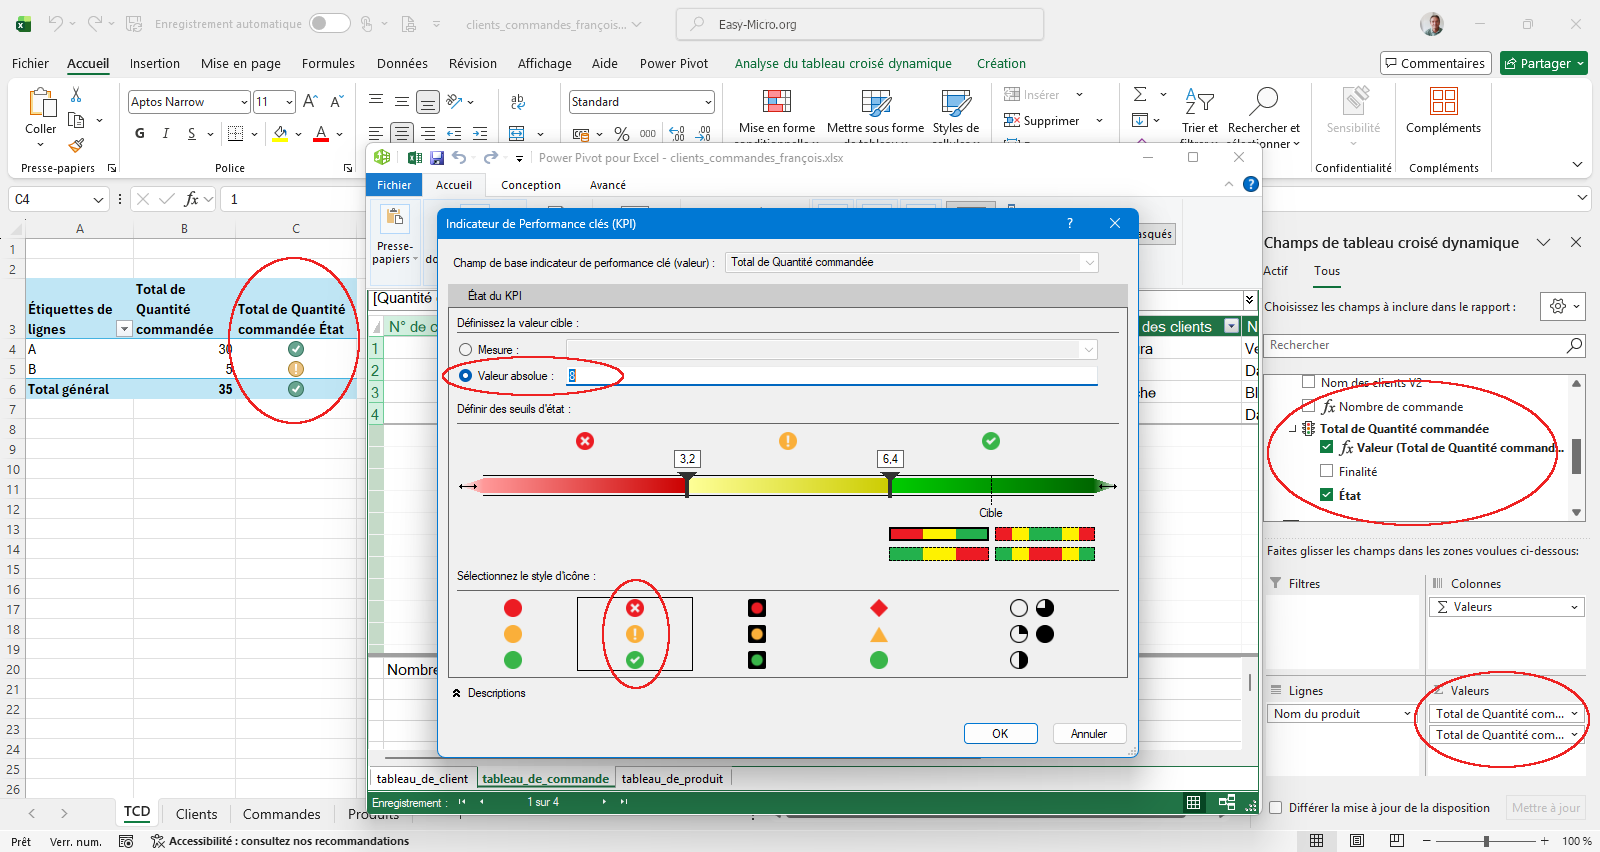Open the Power Pivot Conception tab
Image resolution: width=1600 pixels, height=852 pixels.
pyautogui.click(x=530, y=185)
